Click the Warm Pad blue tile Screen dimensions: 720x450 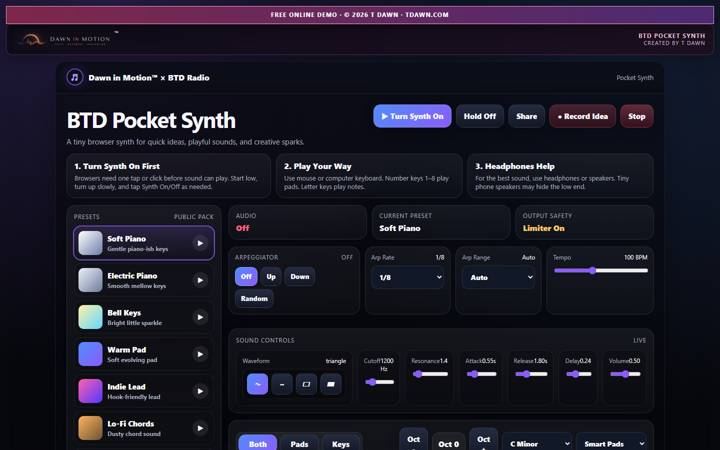(x=90, y=354)
